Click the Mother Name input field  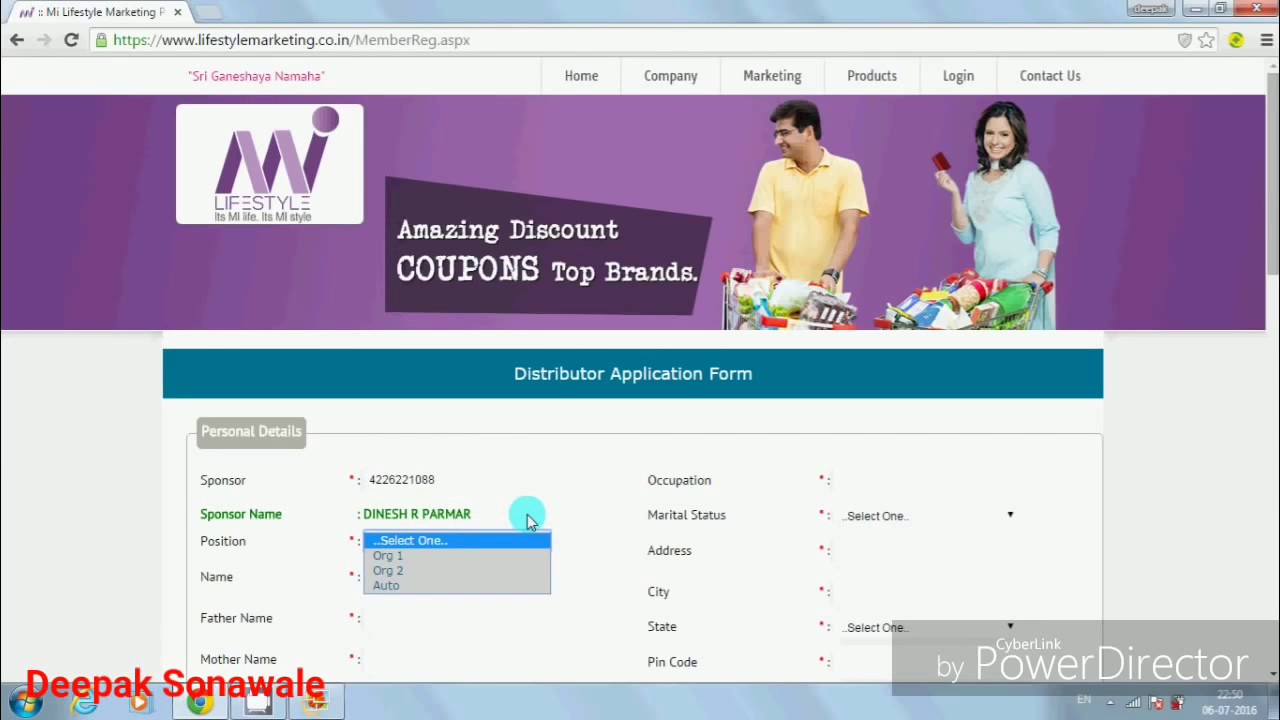click(x=457, y=659)
